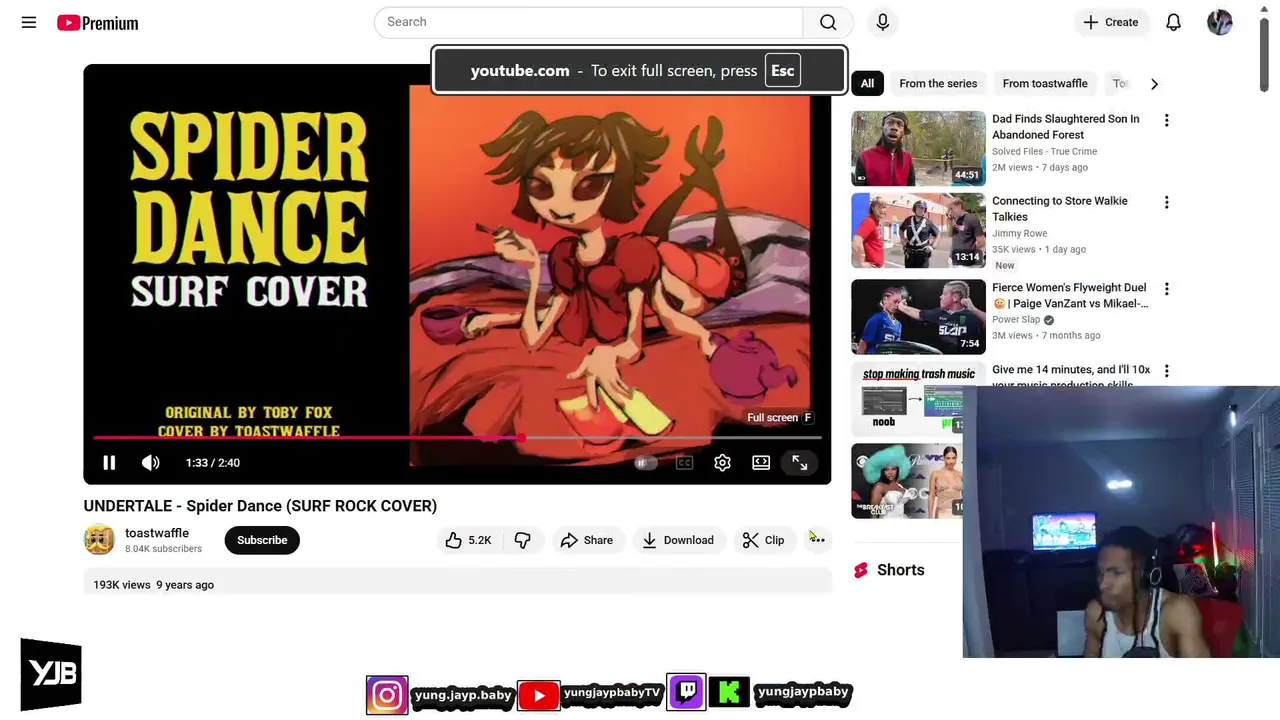
Task: Enter full screen mode
Action: 800,463
